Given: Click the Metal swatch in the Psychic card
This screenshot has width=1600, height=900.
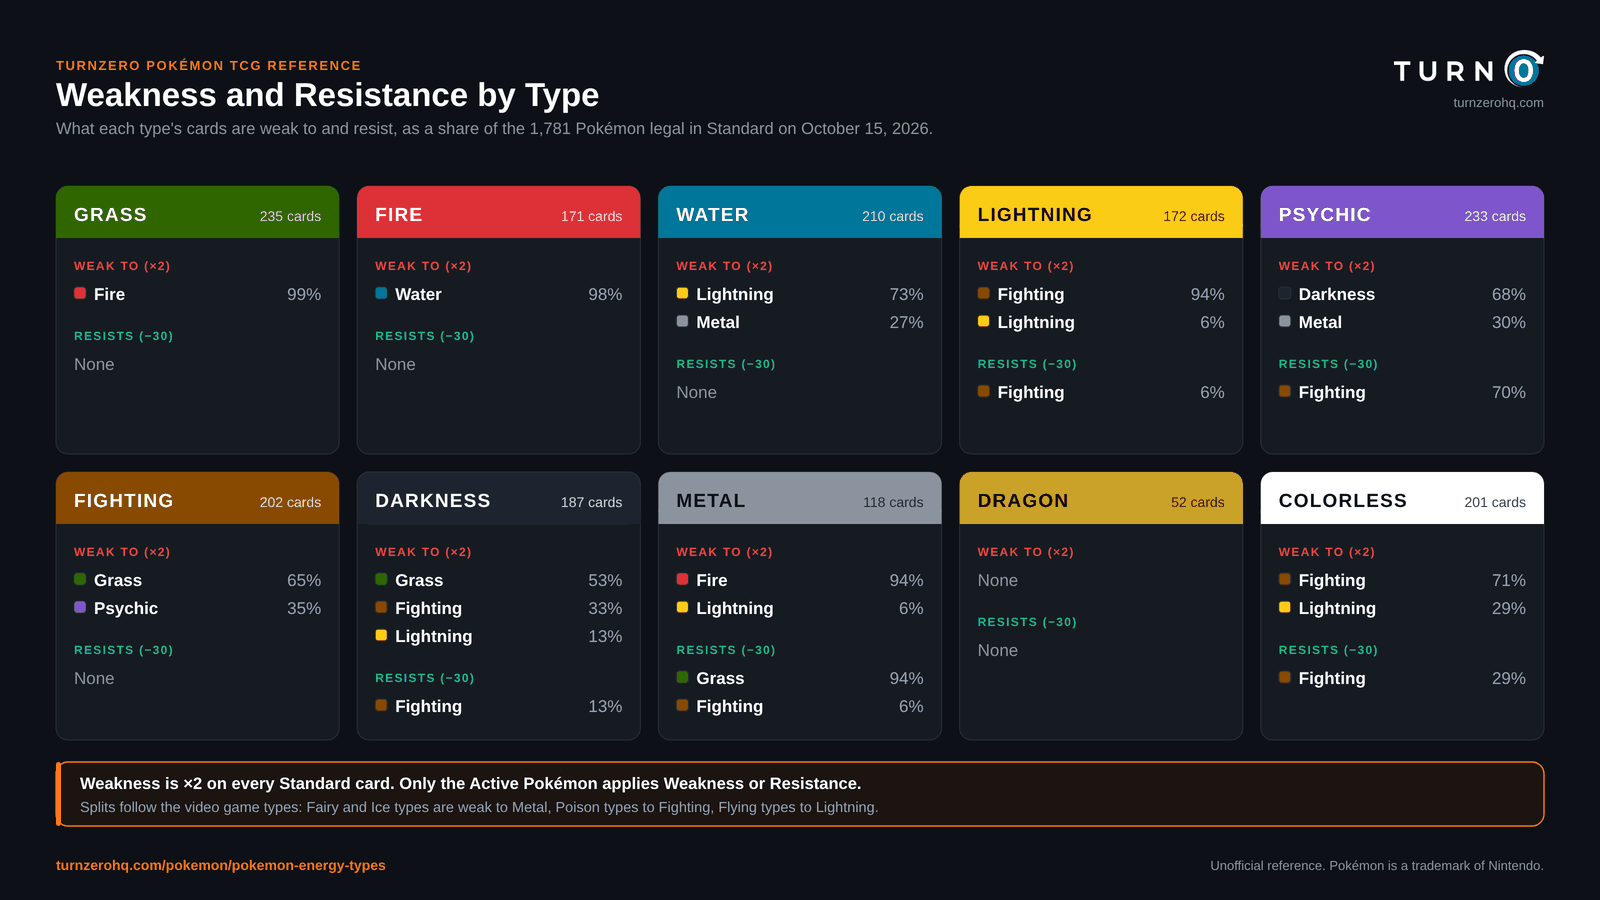Looking at the screenshot, I should pos(1284,321).
